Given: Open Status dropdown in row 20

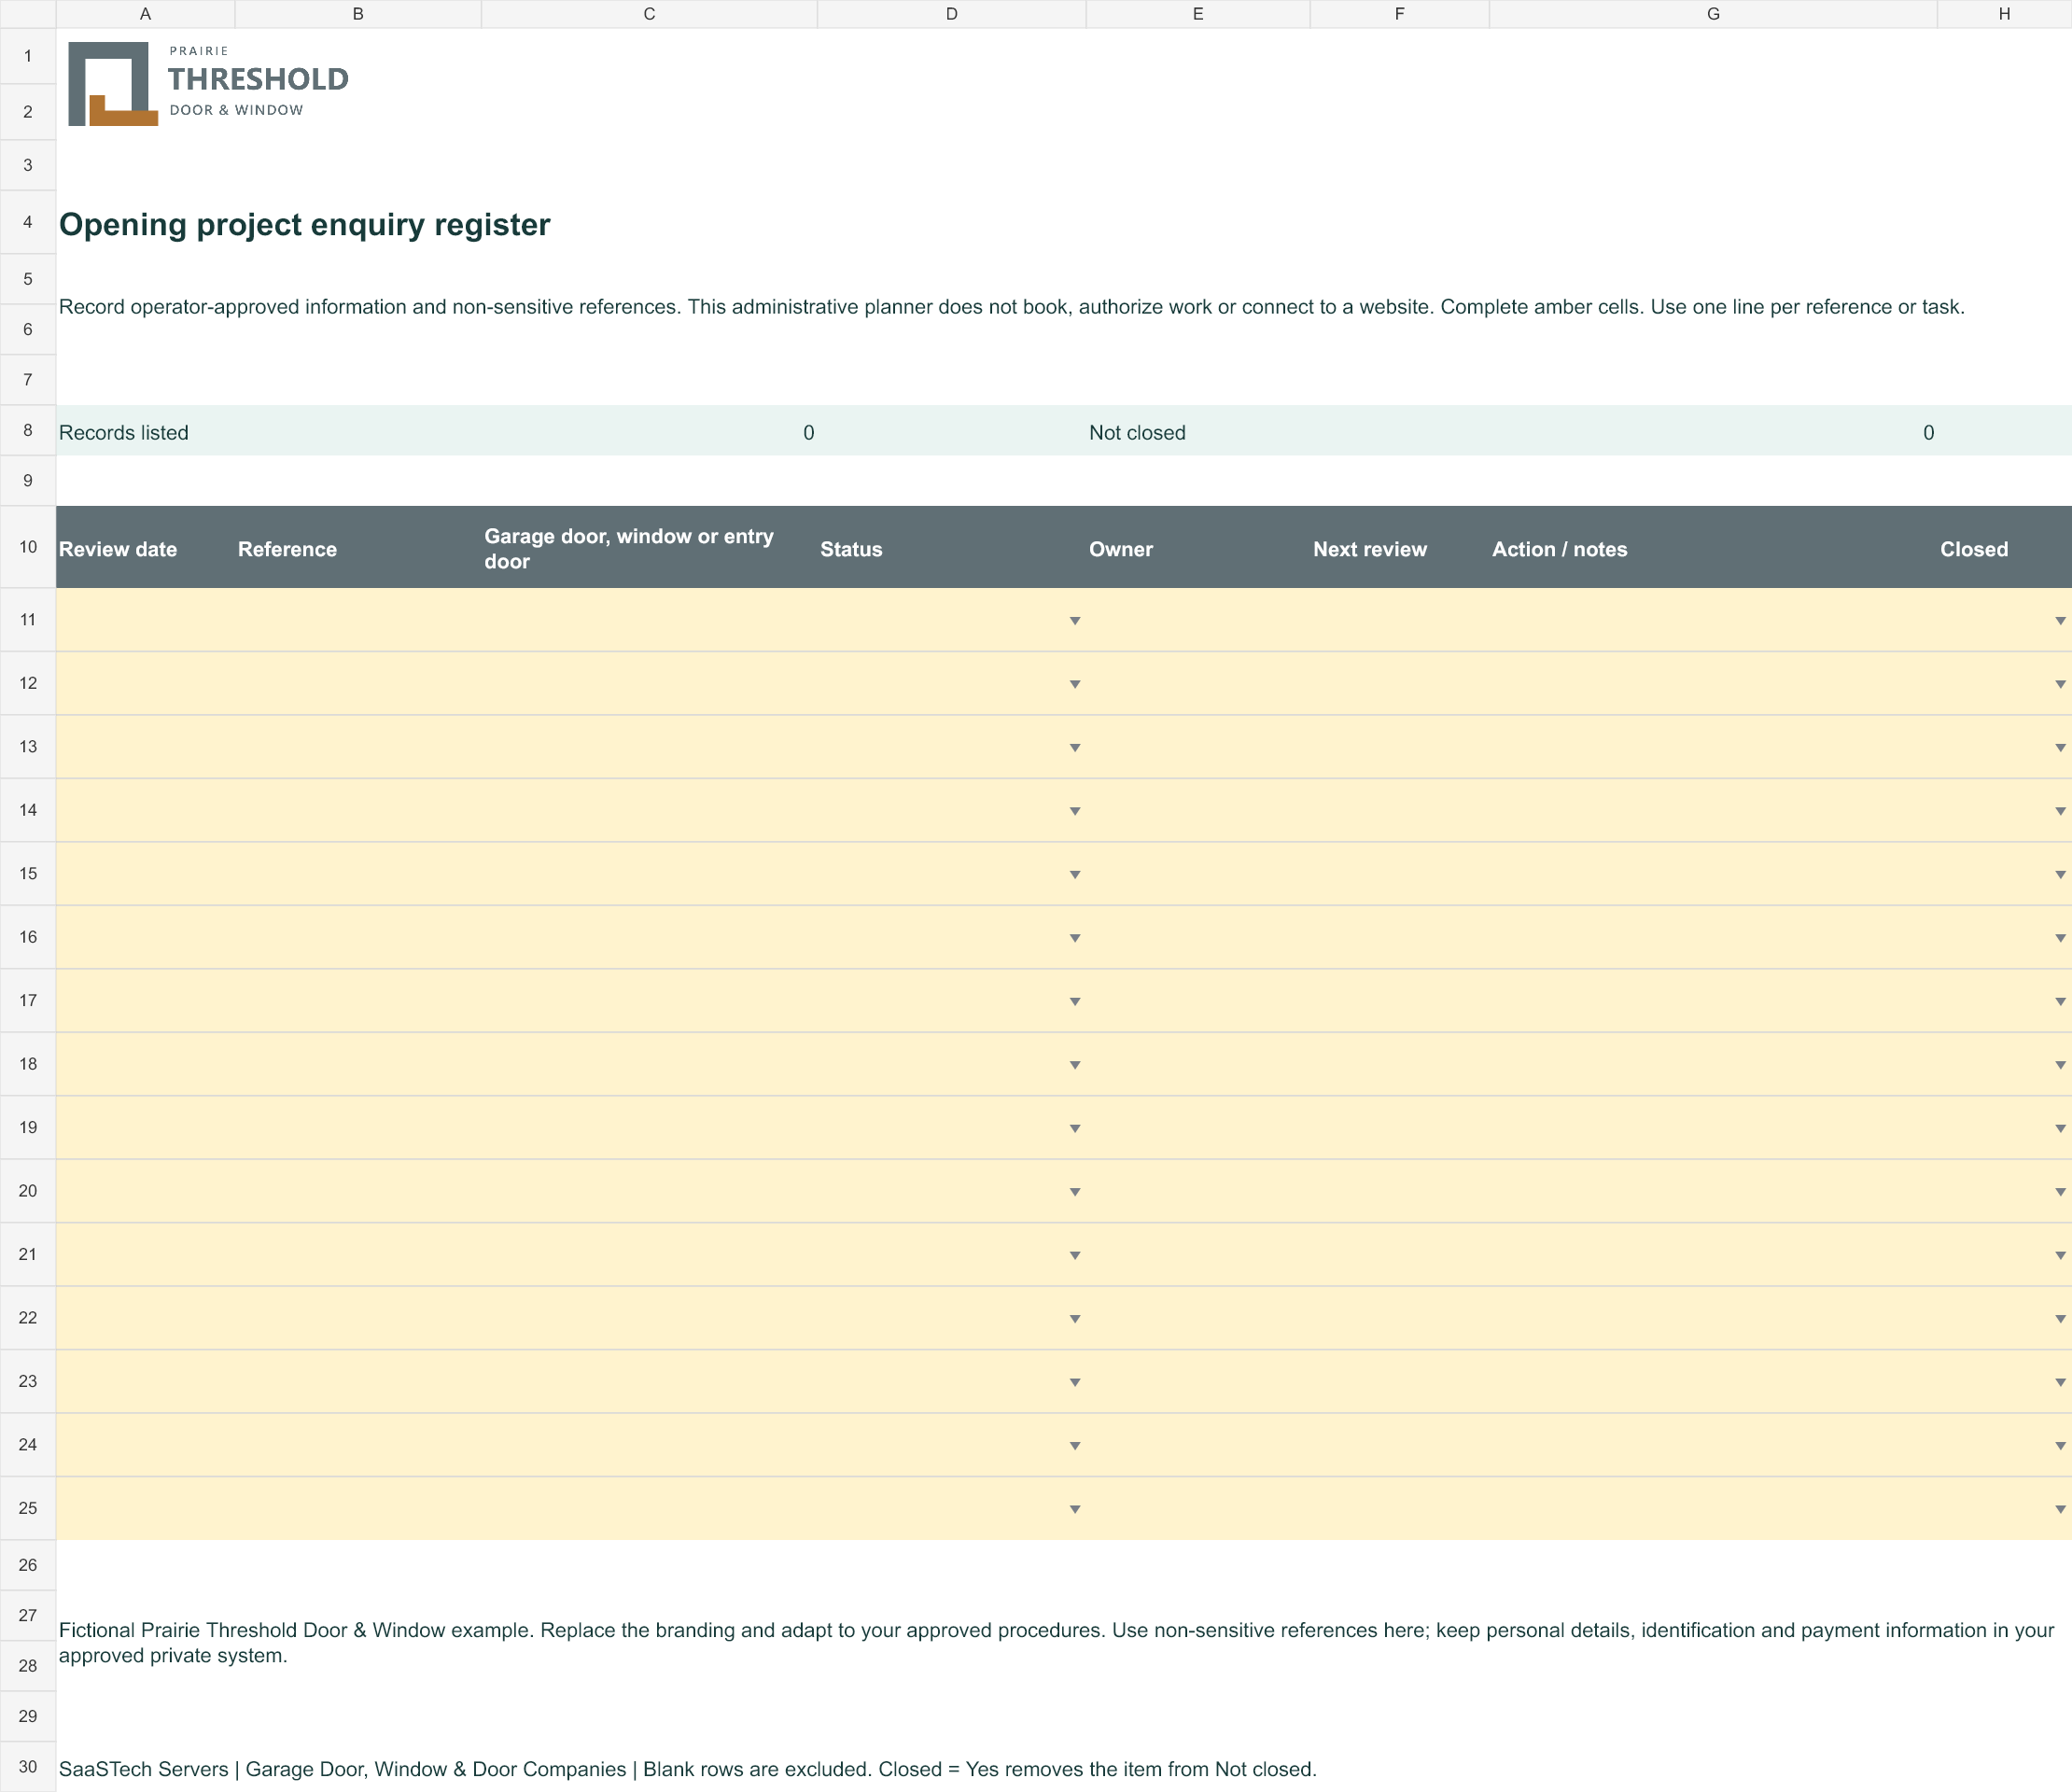Looking at the screenshot, I should pyautogui.click(x=1075, y=1192).
